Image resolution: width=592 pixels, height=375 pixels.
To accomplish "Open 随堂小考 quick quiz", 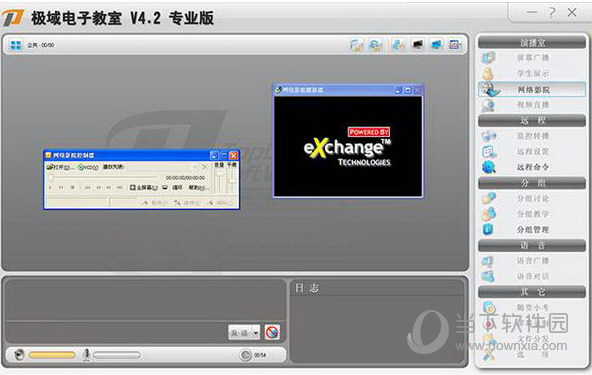I will point(532,308).
